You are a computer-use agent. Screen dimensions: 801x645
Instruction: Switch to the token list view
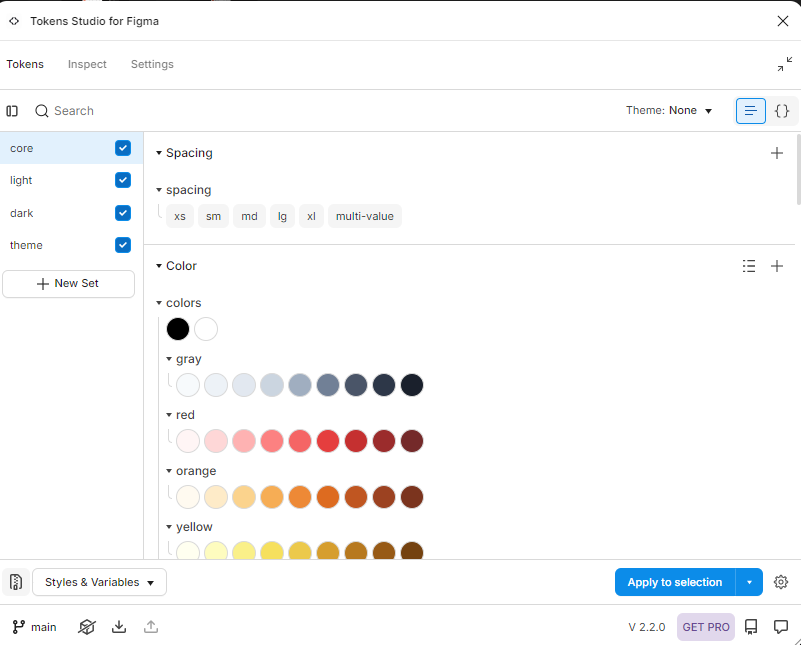coord(750,111)
